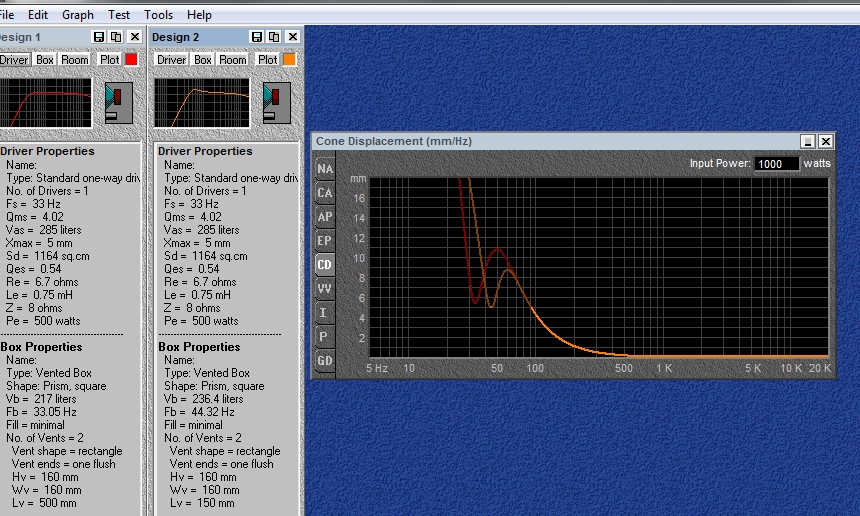
Task: Toggle the Plot button in Design 2
Action: click(268, 59)
